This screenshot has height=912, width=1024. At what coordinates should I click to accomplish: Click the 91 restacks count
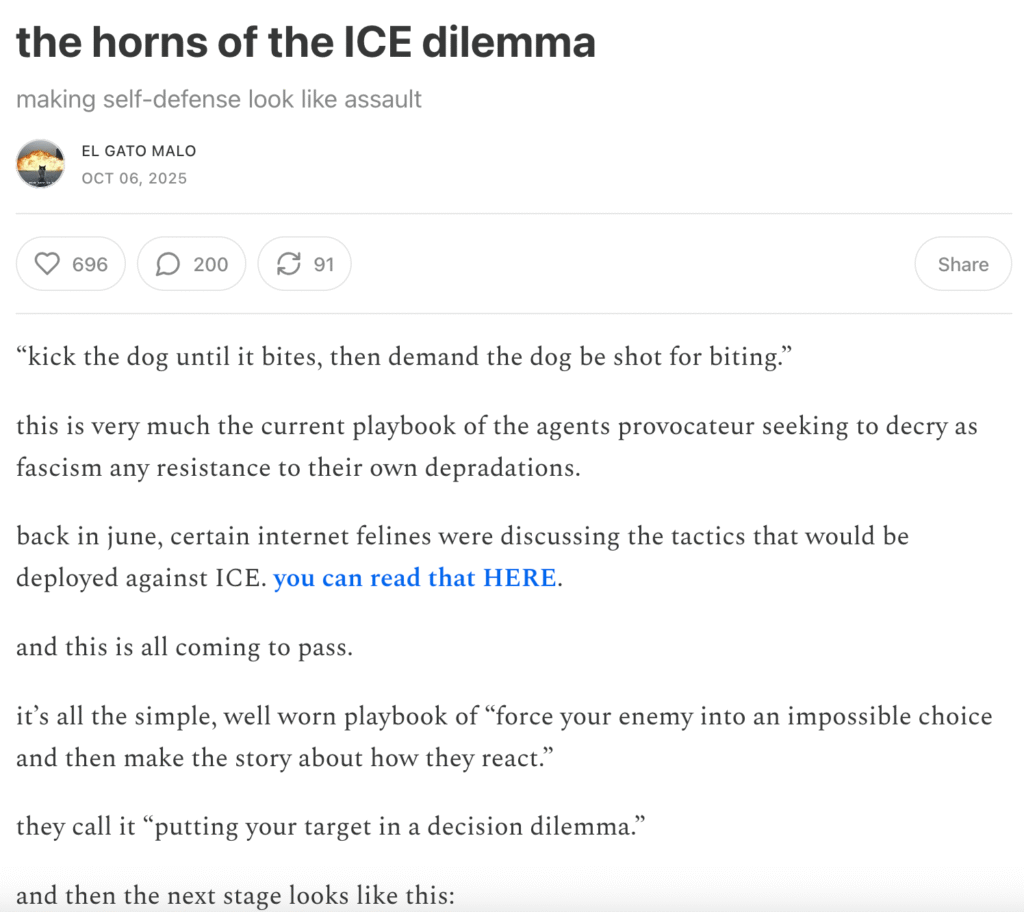[323, 264]
